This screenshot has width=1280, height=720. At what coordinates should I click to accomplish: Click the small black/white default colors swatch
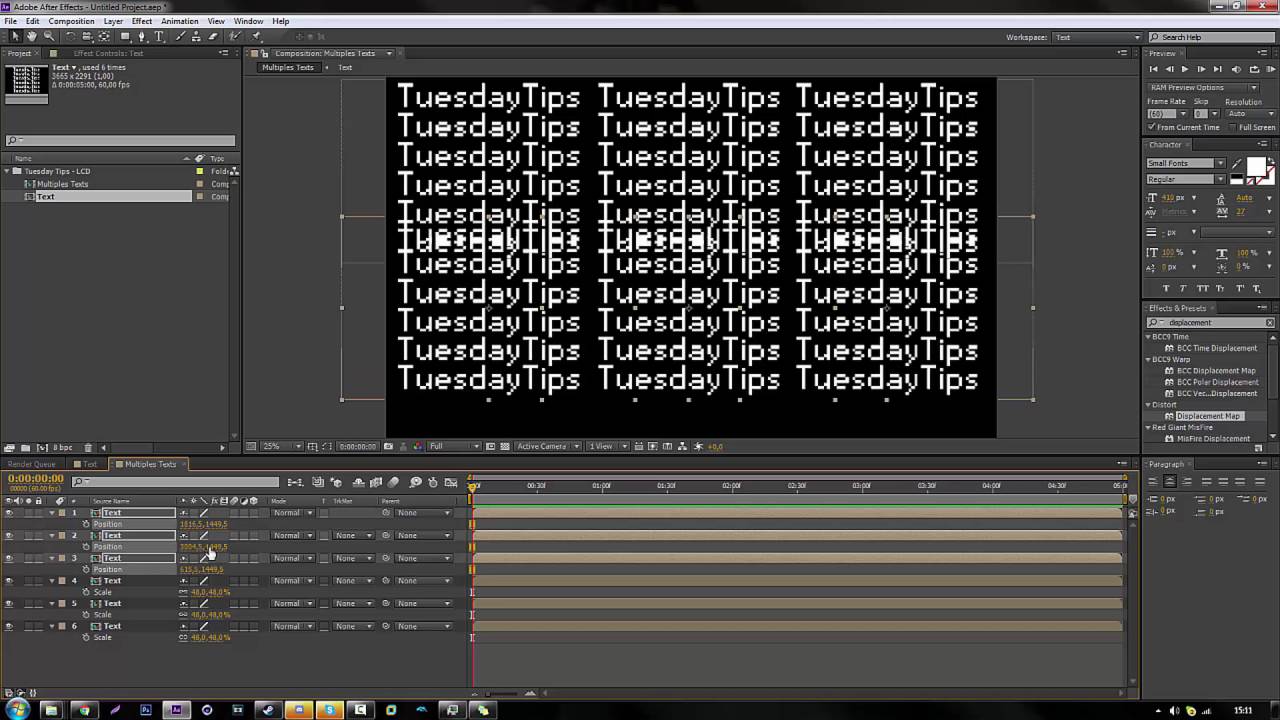click(1237, 180)
